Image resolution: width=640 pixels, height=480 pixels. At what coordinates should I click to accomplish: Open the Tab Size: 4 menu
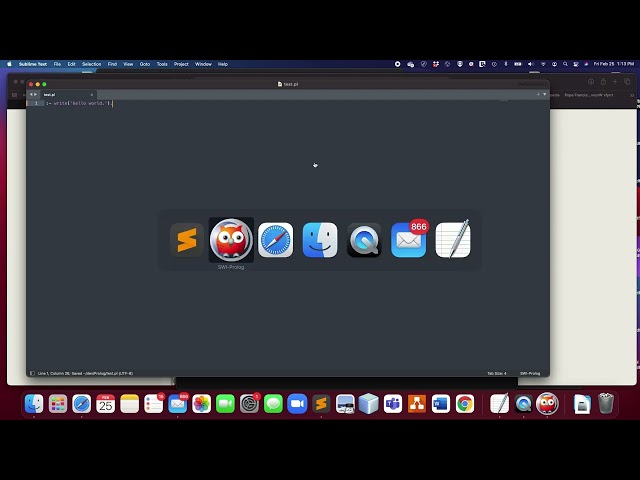click(x=497, y=373)
